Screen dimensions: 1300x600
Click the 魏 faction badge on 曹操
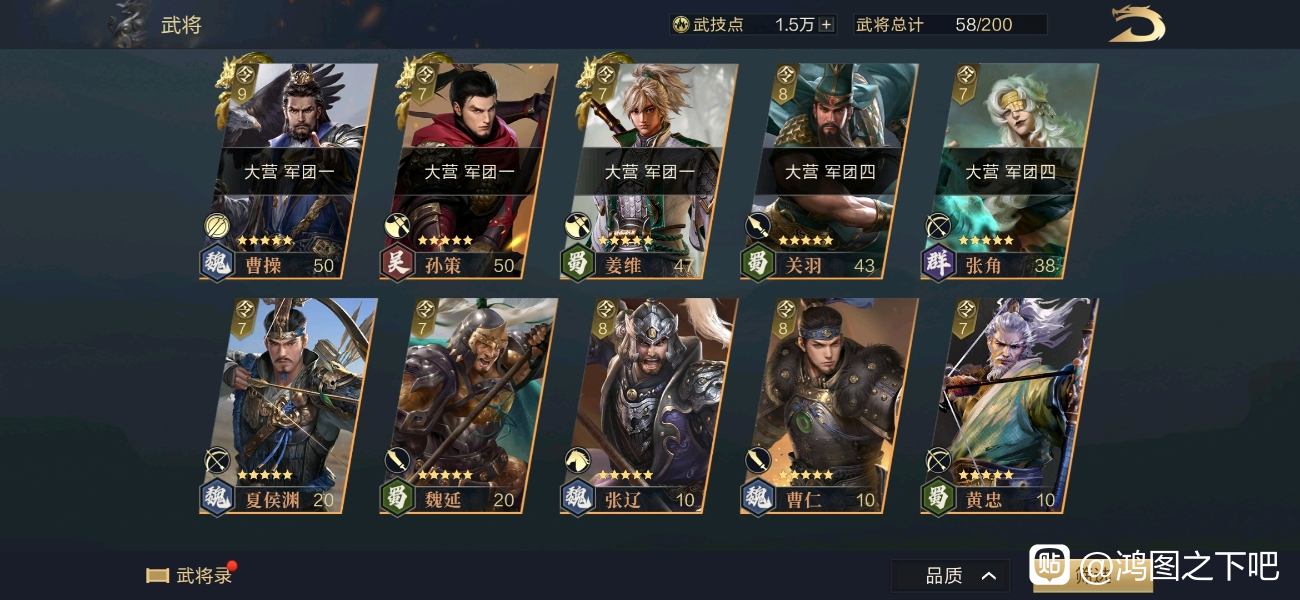click(217, 264)
